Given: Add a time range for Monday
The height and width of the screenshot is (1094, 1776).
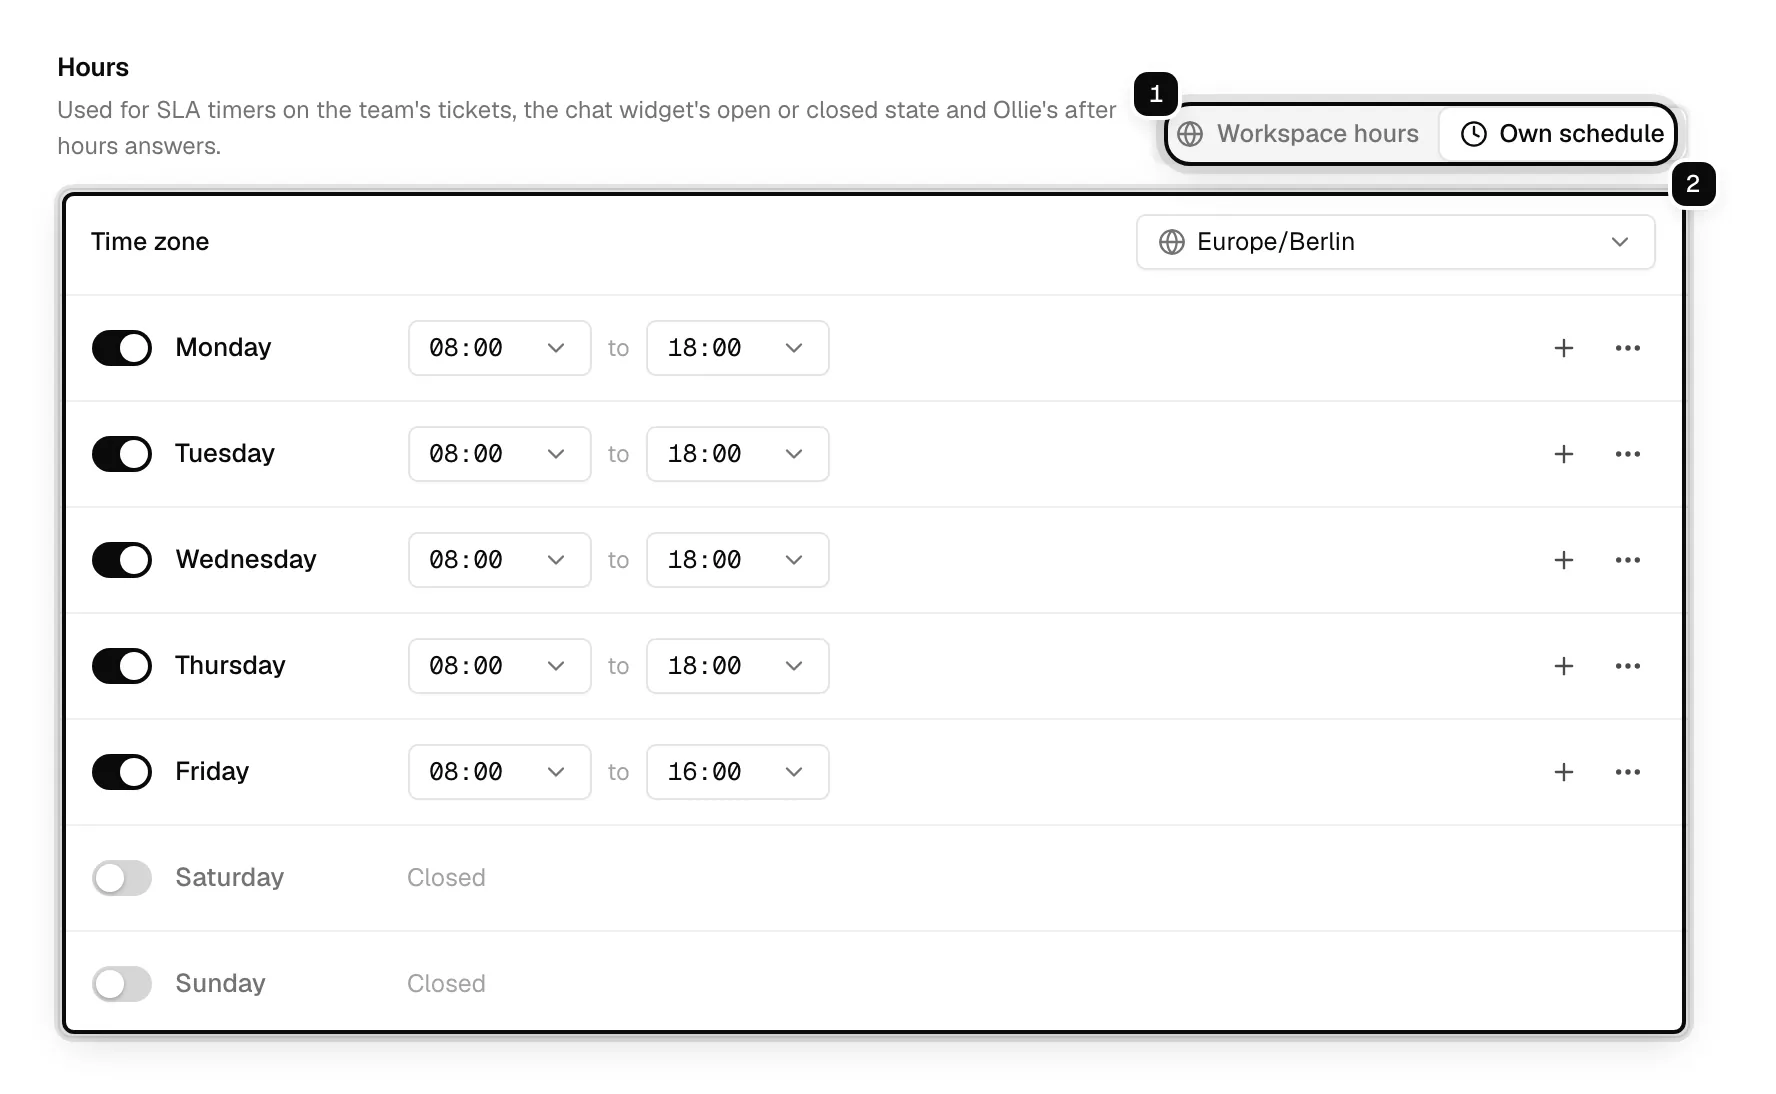Looking at the screenshot, I should [x=1564, y=348].
